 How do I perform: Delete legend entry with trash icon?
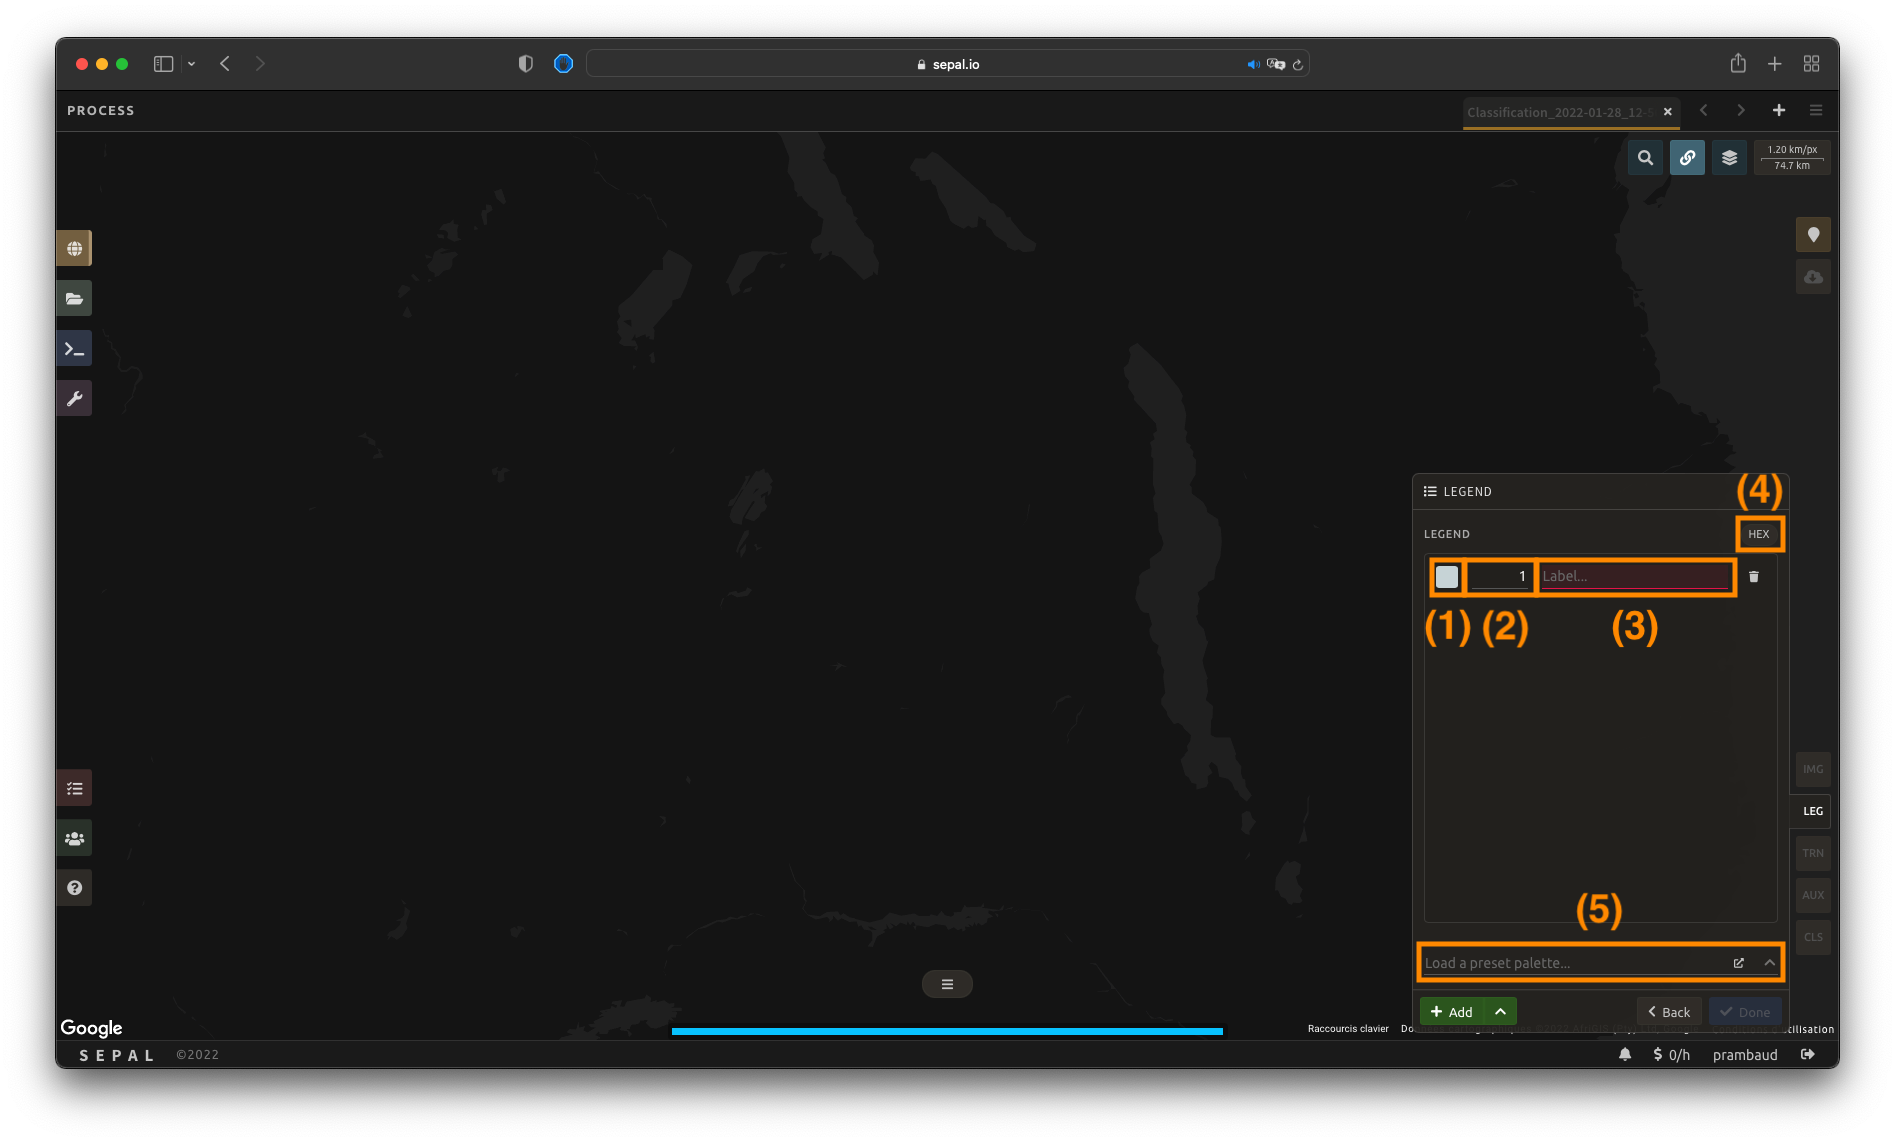point(1753,576)
